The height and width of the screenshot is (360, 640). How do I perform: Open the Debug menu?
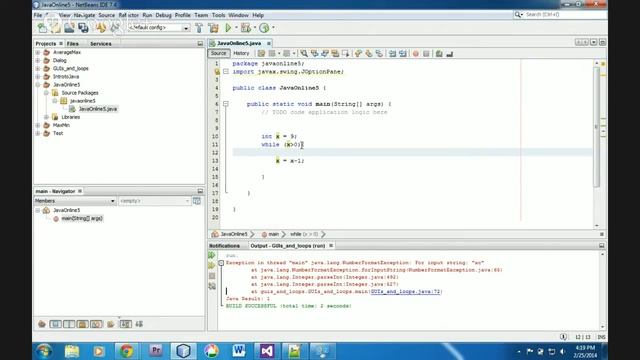(163, 15)
